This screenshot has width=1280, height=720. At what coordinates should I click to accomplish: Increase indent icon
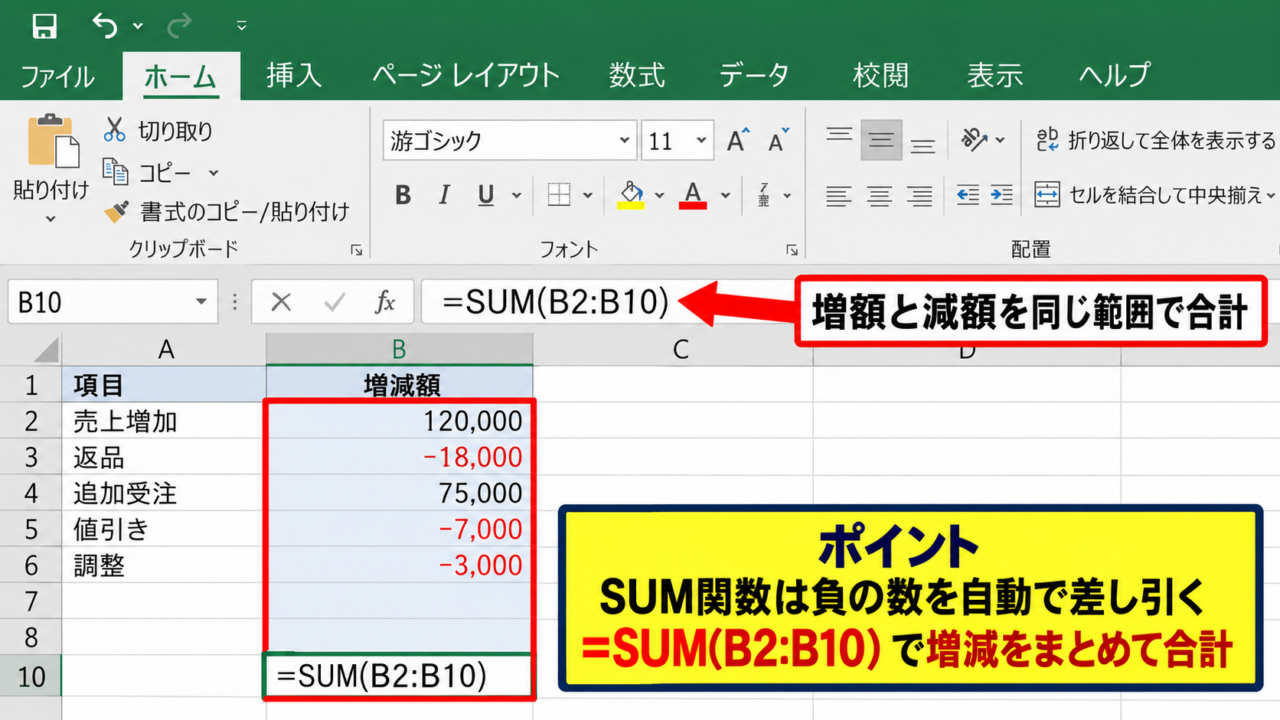pyautogui.click(x=1003, y=195)
